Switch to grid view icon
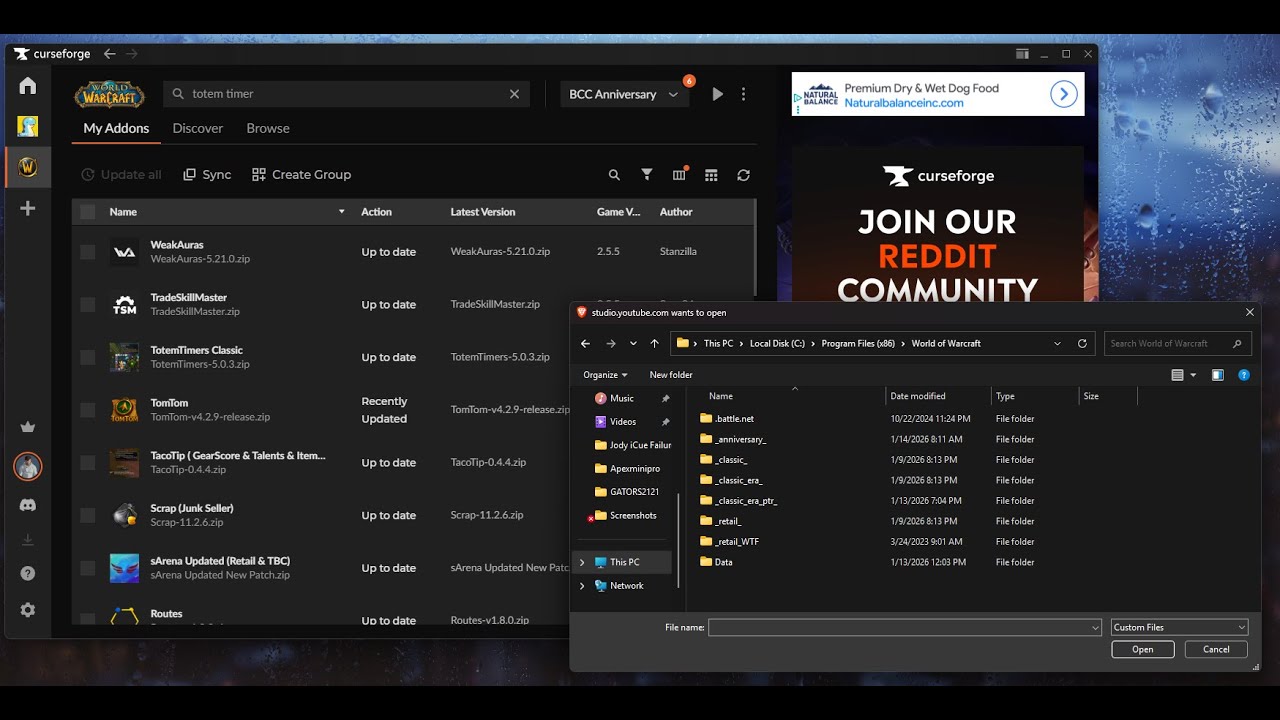This screenshot has width=1280, height=720. point(711,175)
